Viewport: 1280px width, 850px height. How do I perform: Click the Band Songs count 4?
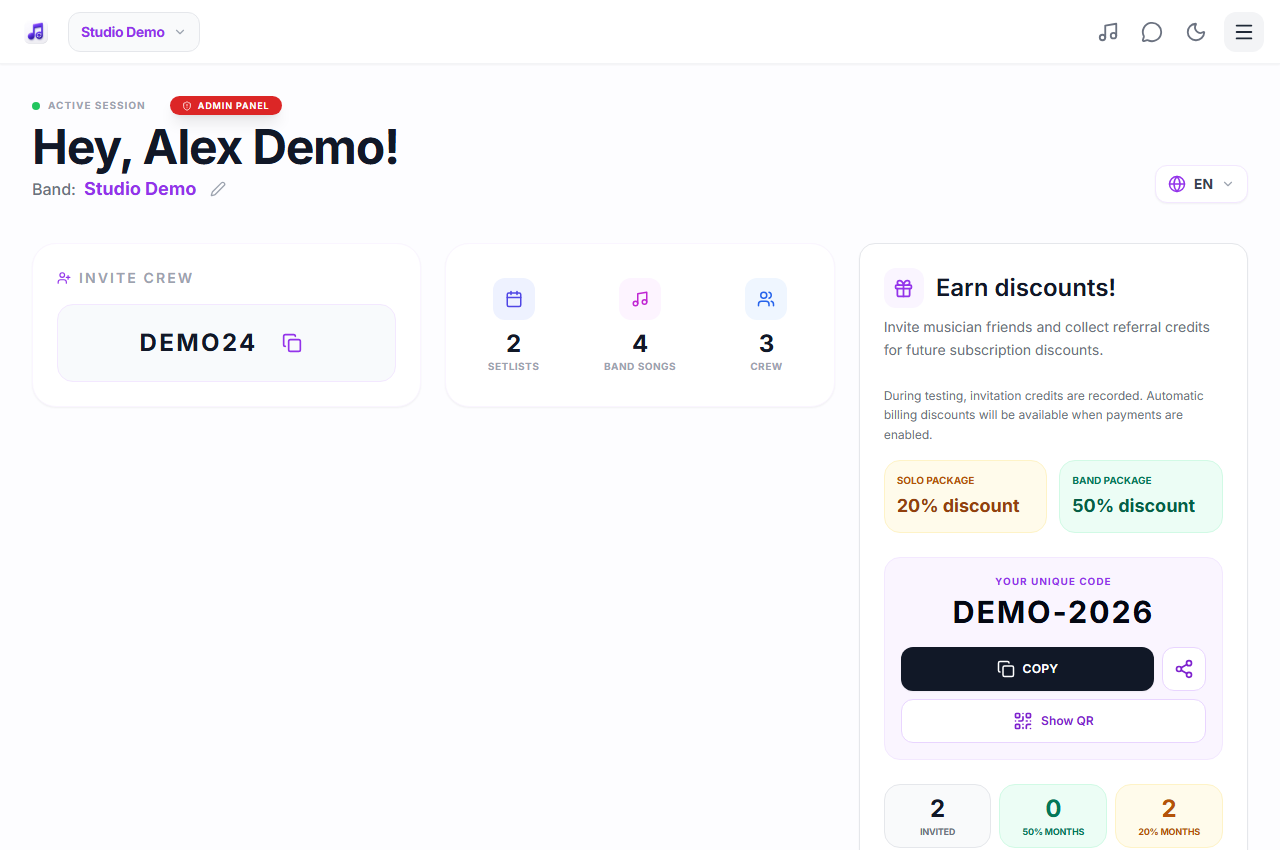[640, 344]
